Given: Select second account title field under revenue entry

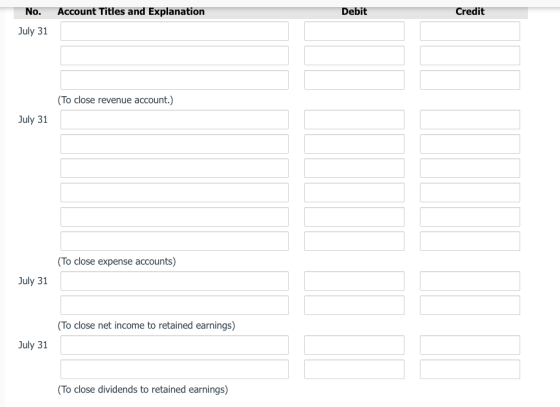Looking at the screenshot, I should [174, 55].
